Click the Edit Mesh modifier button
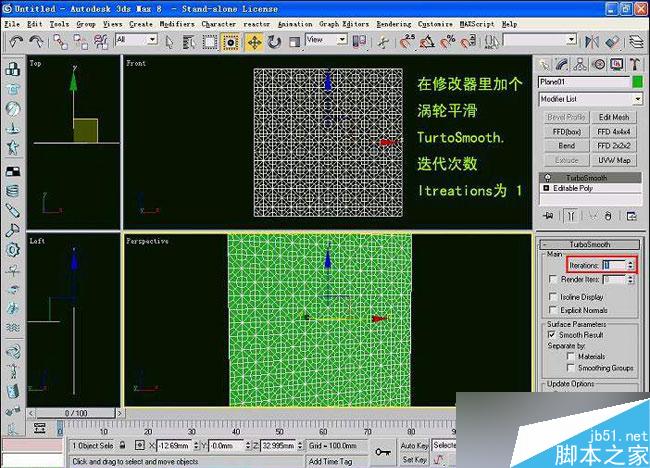Viewport: 650px width, 468px height. click(x=614, y=117)
